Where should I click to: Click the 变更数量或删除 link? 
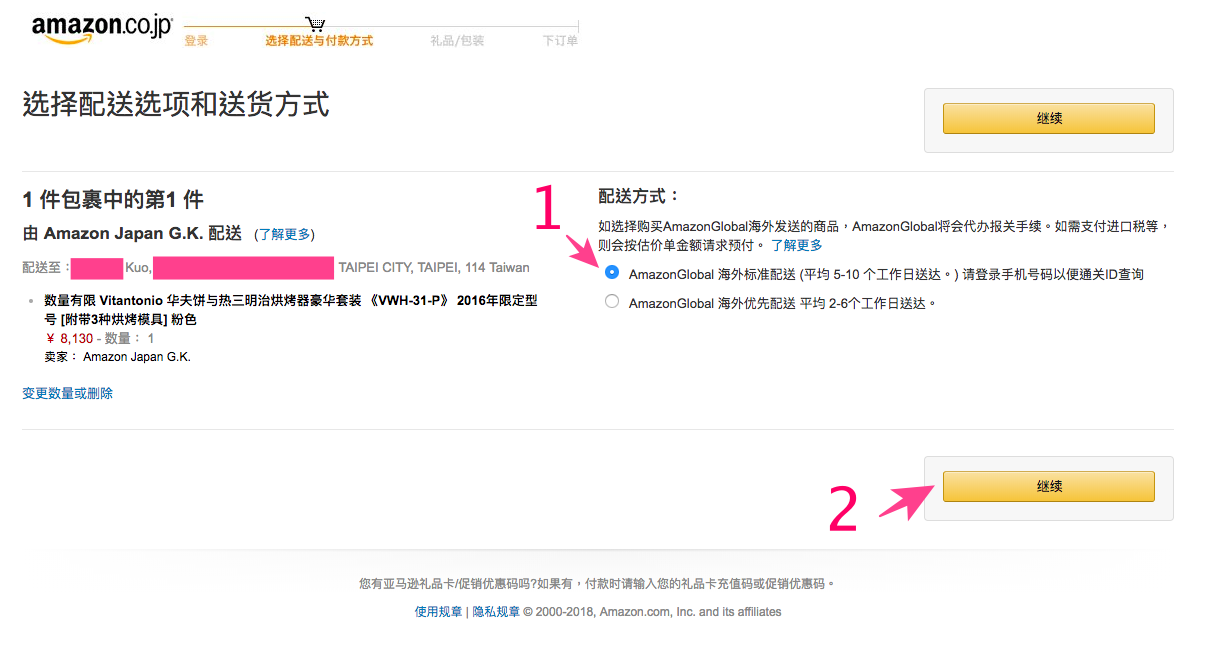click(68, 393)
